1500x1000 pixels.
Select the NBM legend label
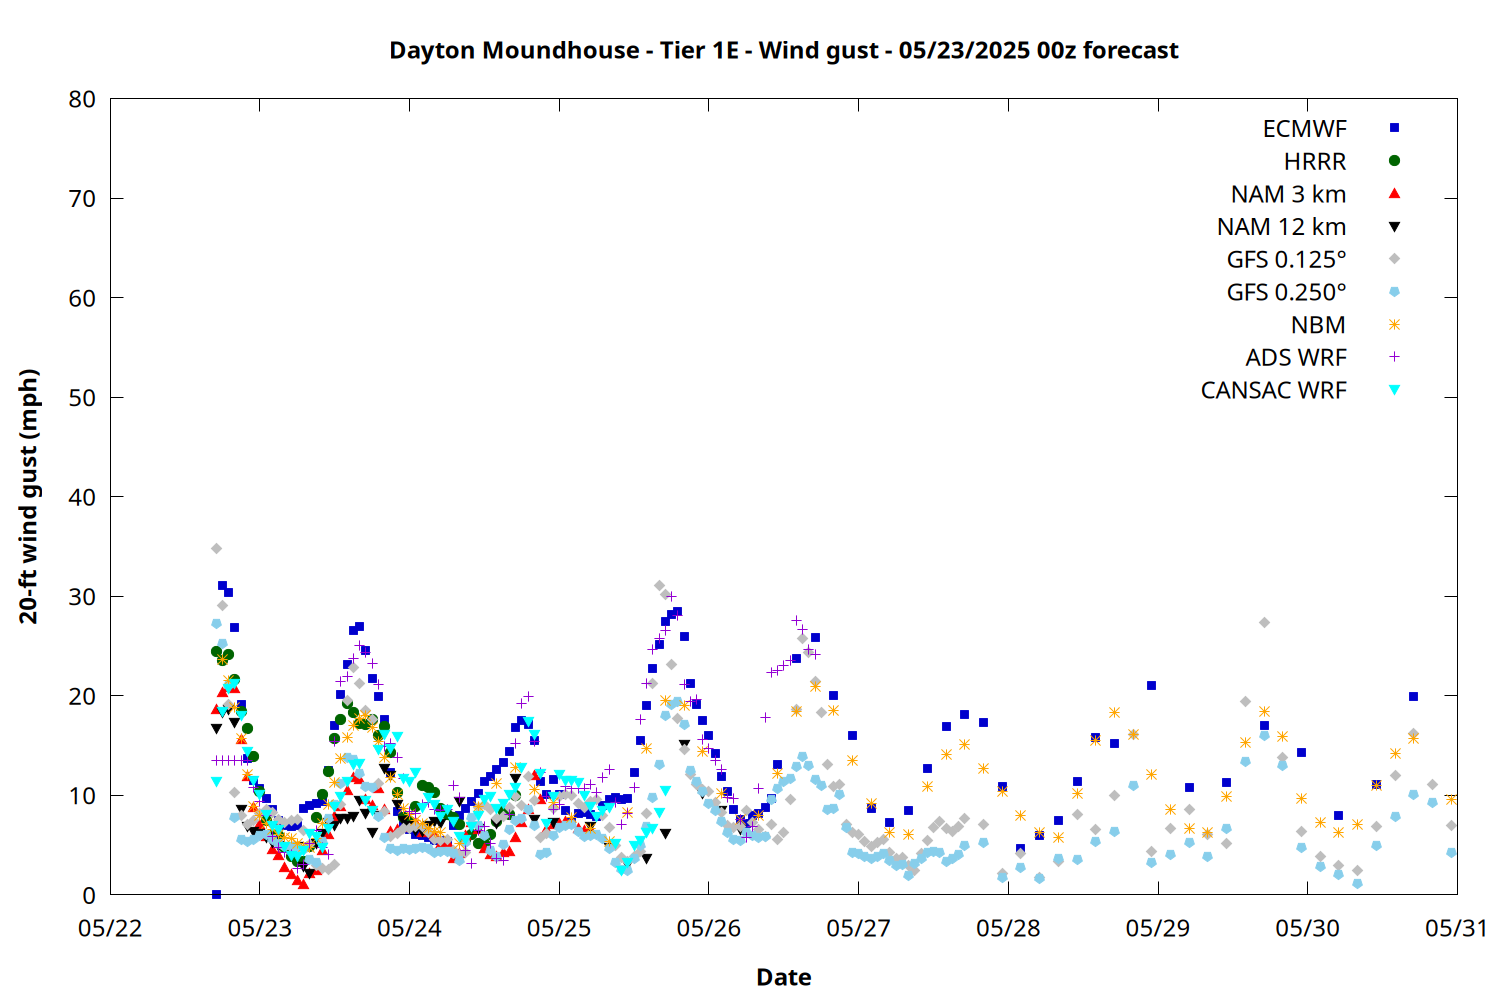(1318, 325)
